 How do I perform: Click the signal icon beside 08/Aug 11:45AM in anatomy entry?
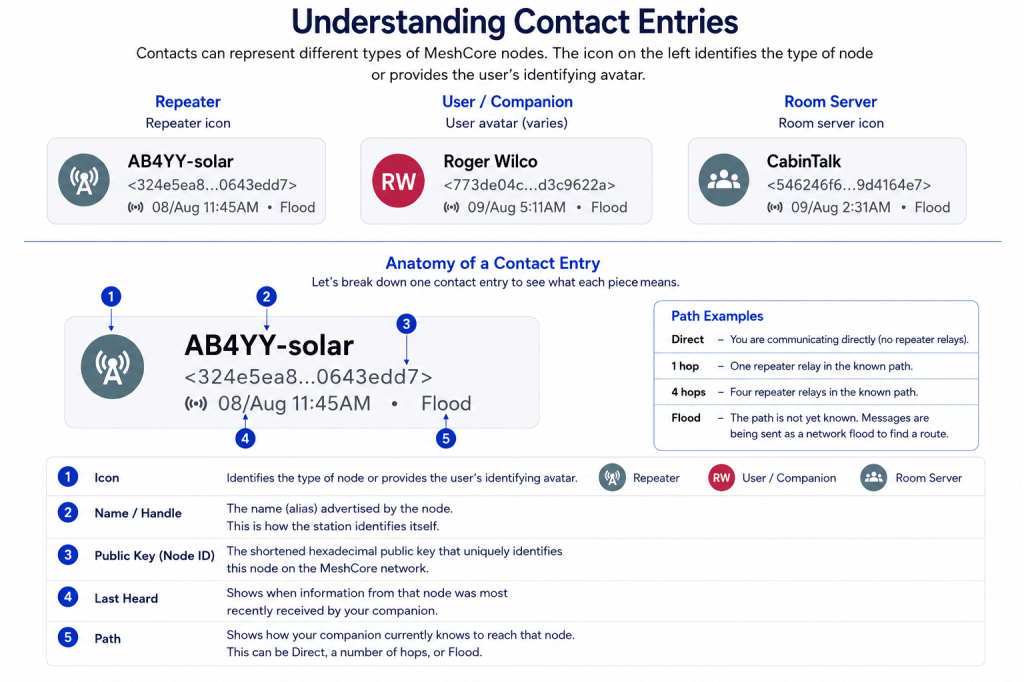[196, 404]
